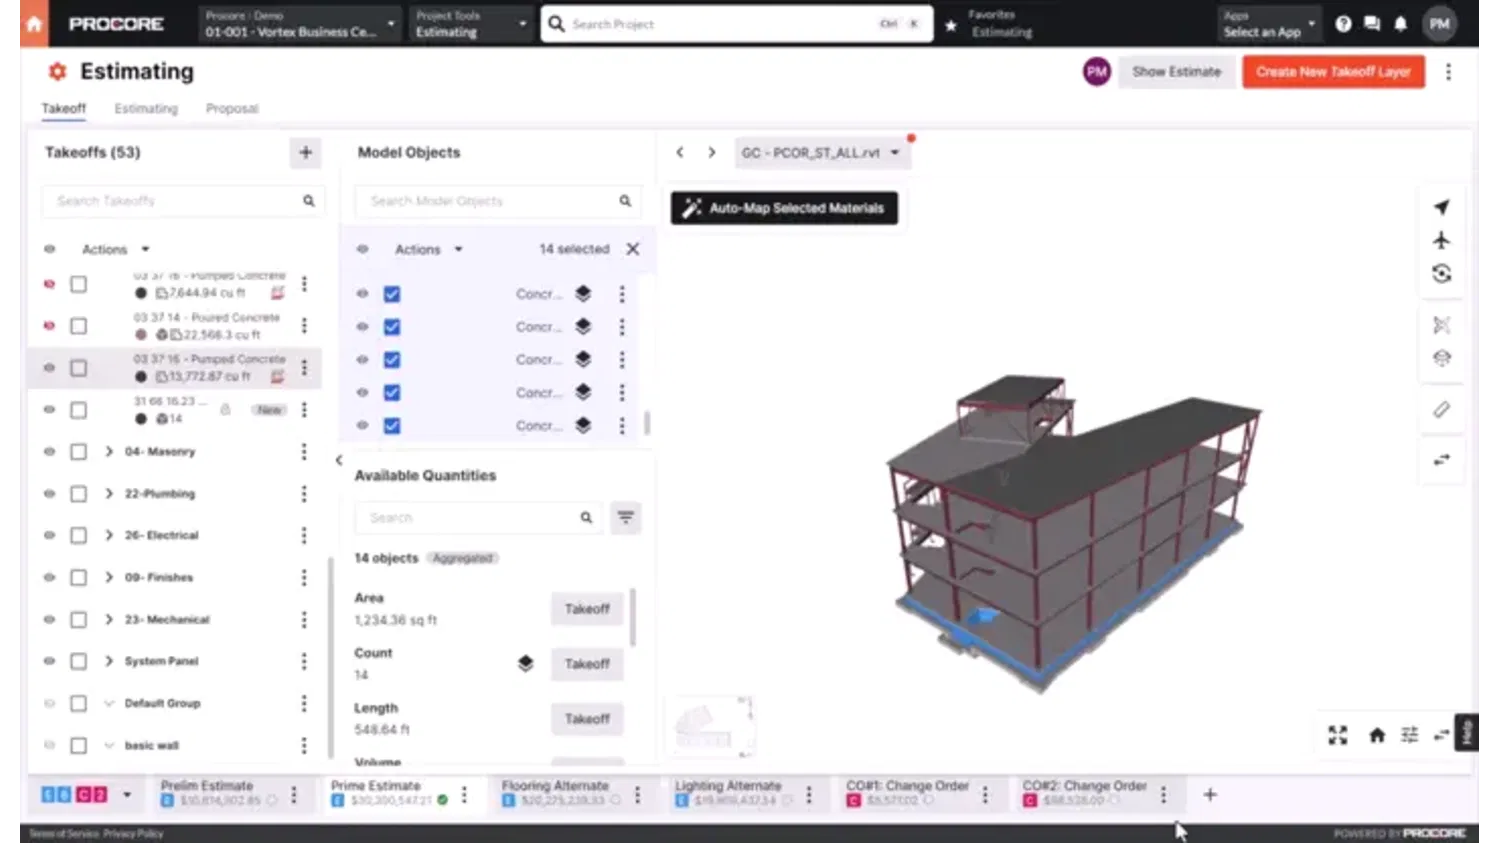
Task: Click the Search Project field
Action: [x=737, y=24]
